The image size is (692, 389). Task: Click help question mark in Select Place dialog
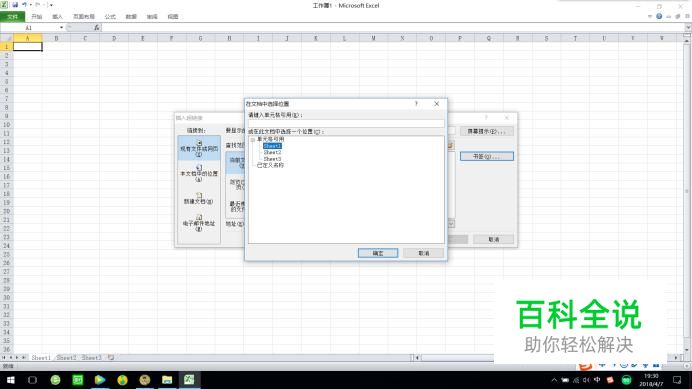(x=416, y=104)
